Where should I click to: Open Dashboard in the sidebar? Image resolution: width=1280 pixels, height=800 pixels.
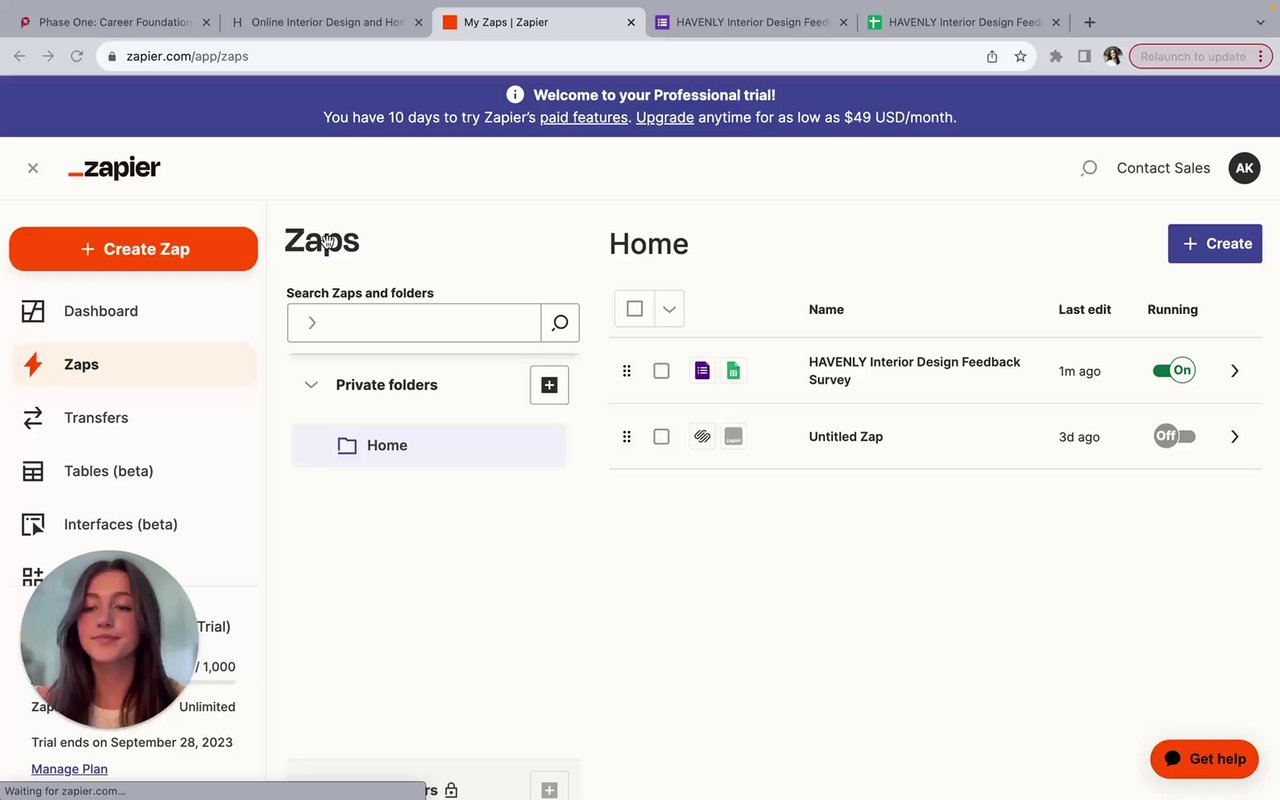133,311
